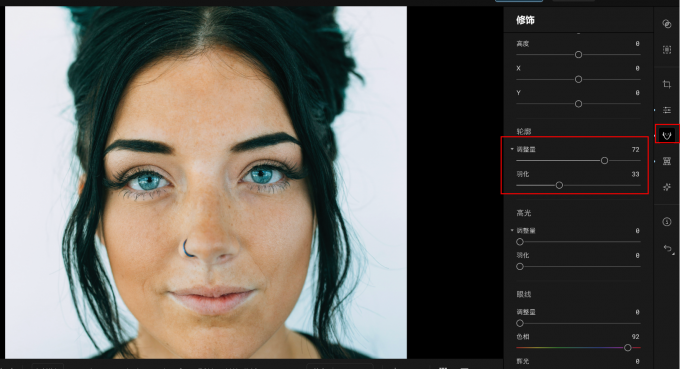Click the X position slider handle
The width and height of the screenshot is (680, 369).
[579, 79]
